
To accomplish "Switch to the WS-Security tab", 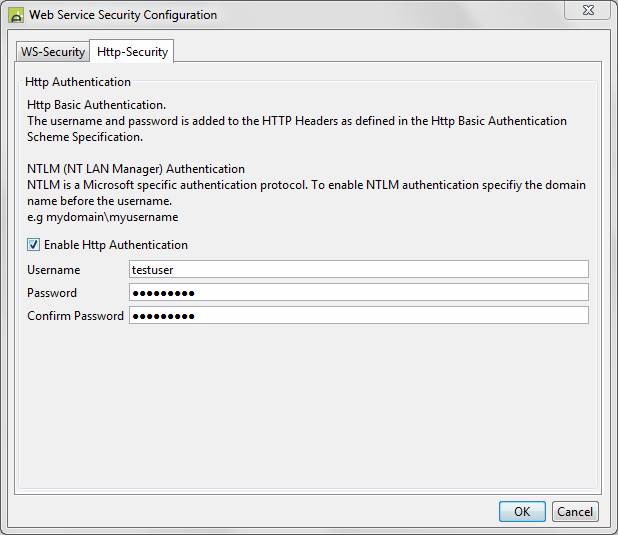I will tap(53, 52).
